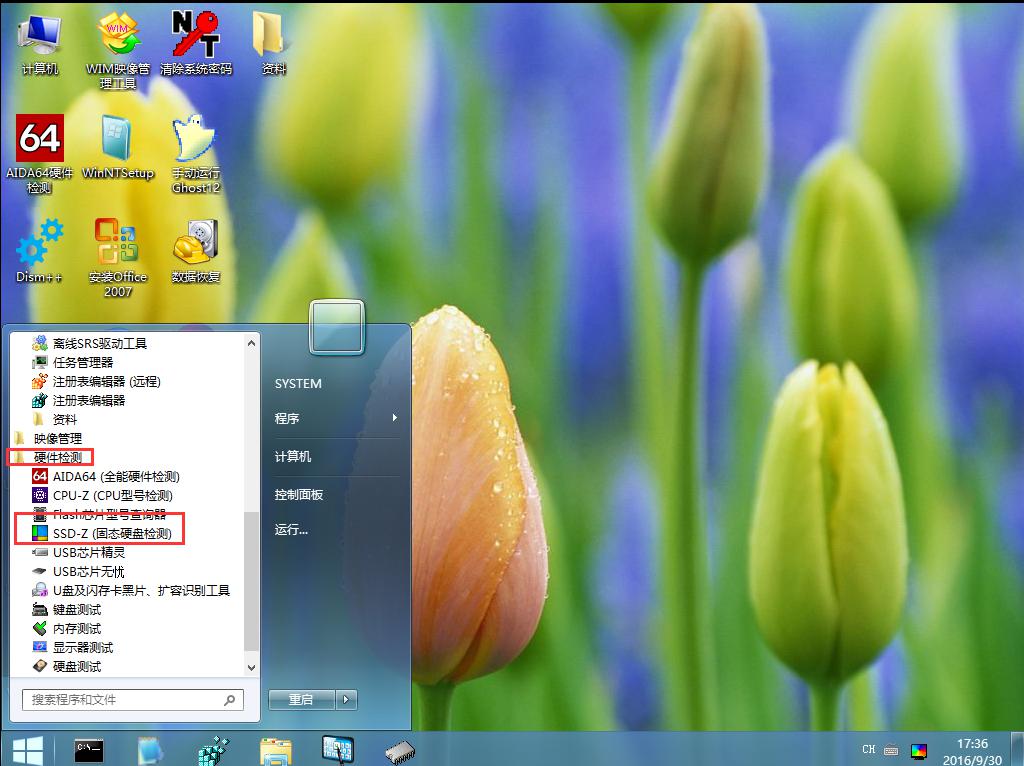This screenshot has width=1024, height=766.
Task: Open the 数据恢复 desktop shortcut
Action: [196, 251]
